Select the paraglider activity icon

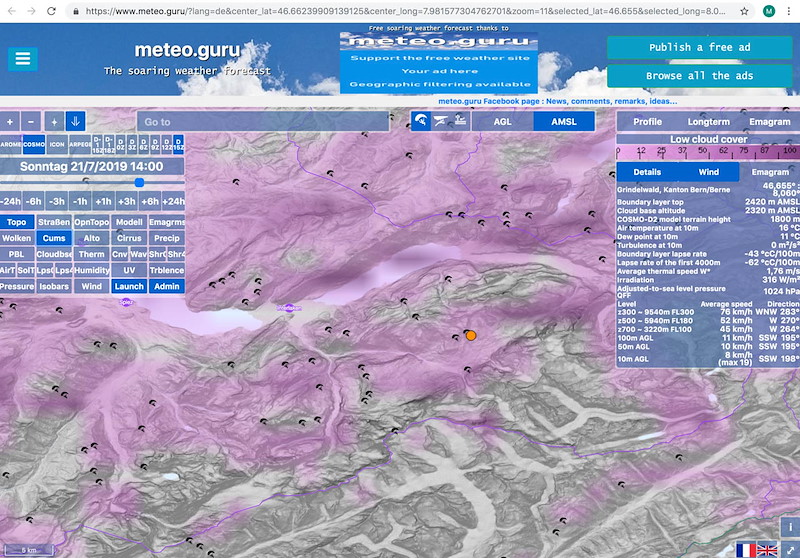click(422, 121)
